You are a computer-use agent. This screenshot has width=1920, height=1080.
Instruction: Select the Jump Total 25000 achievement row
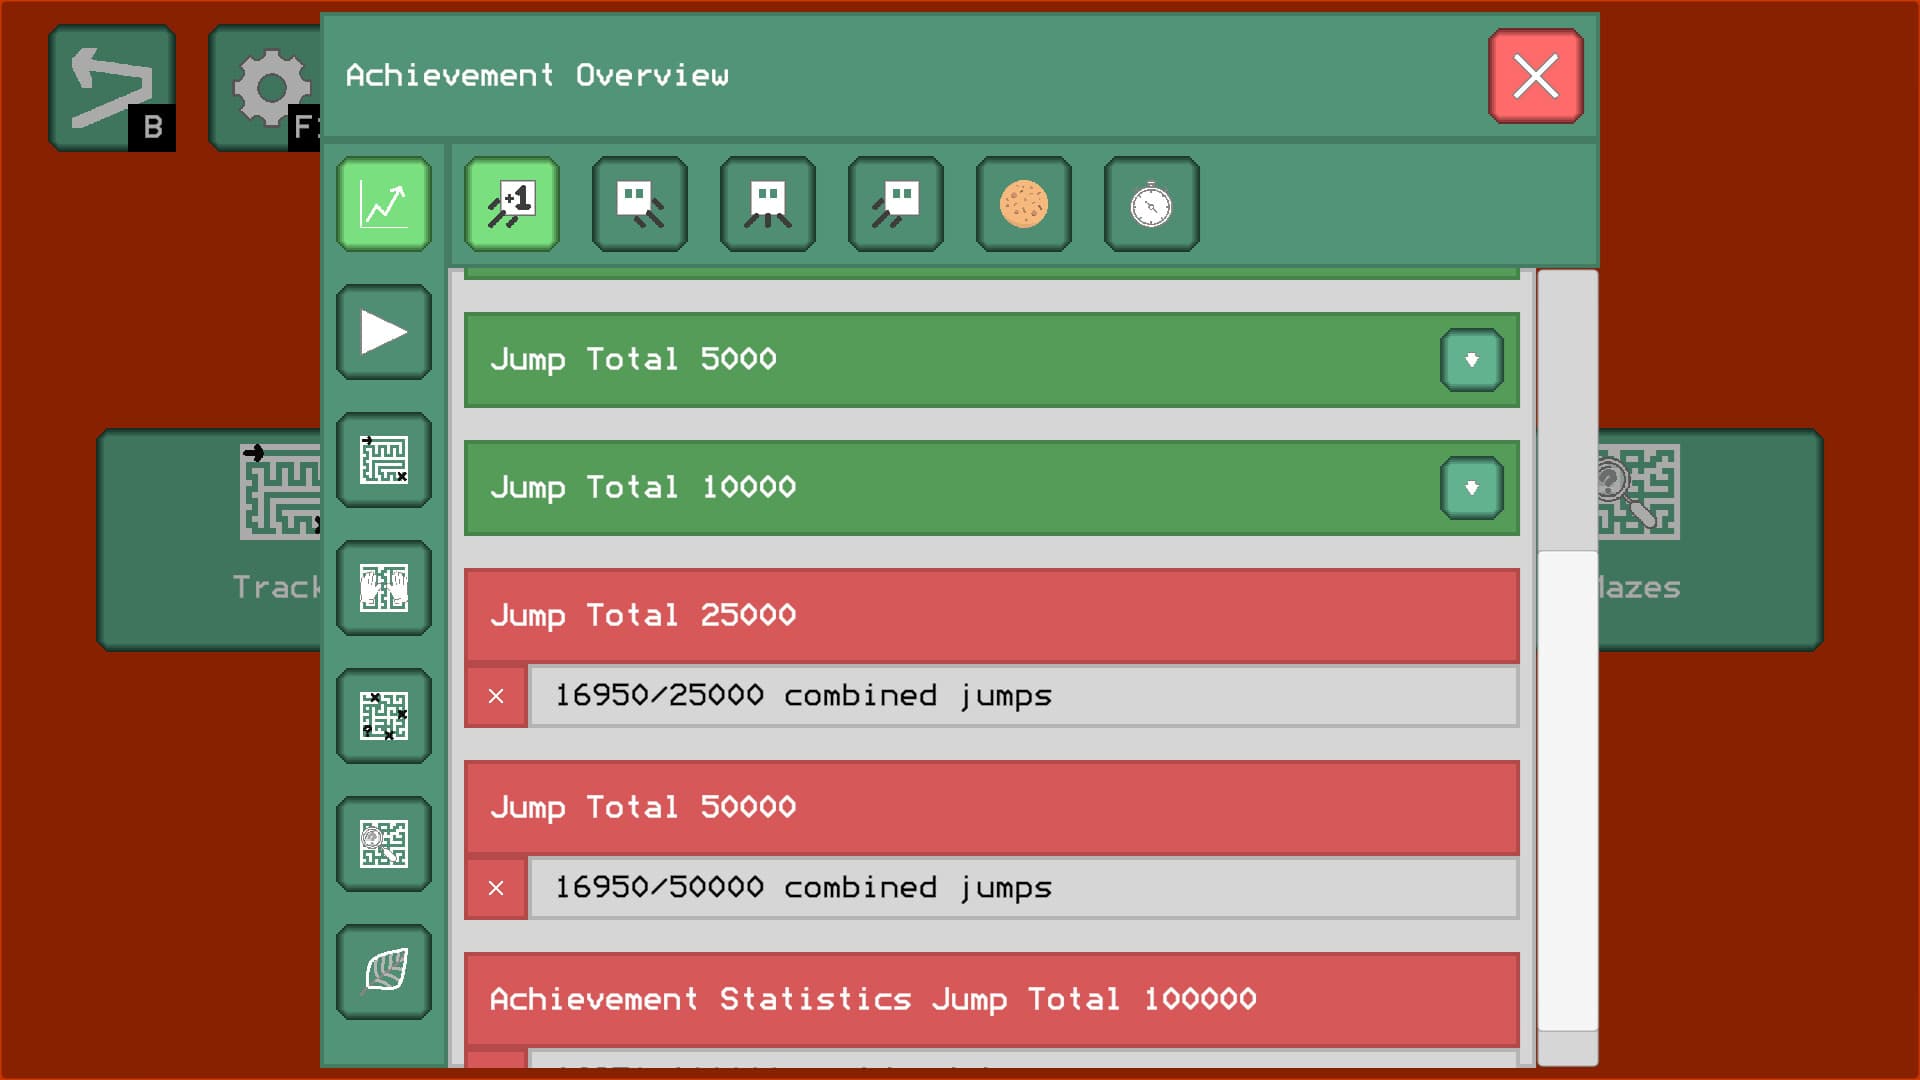coord(990,616)
